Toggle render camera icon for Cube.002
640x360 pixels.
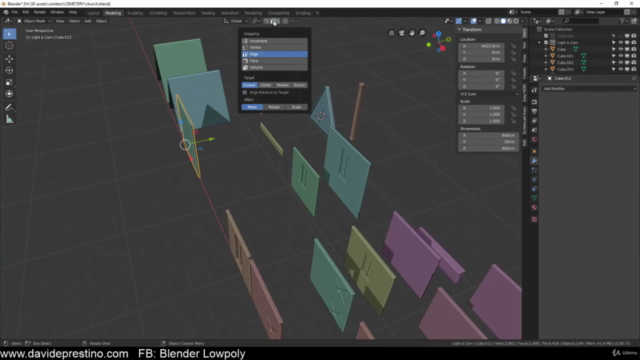(x=633, y=62)
